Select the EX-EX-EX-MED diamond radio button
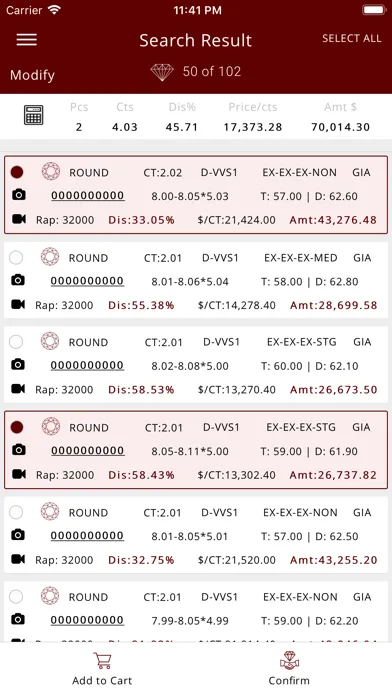 coord(16,257)
